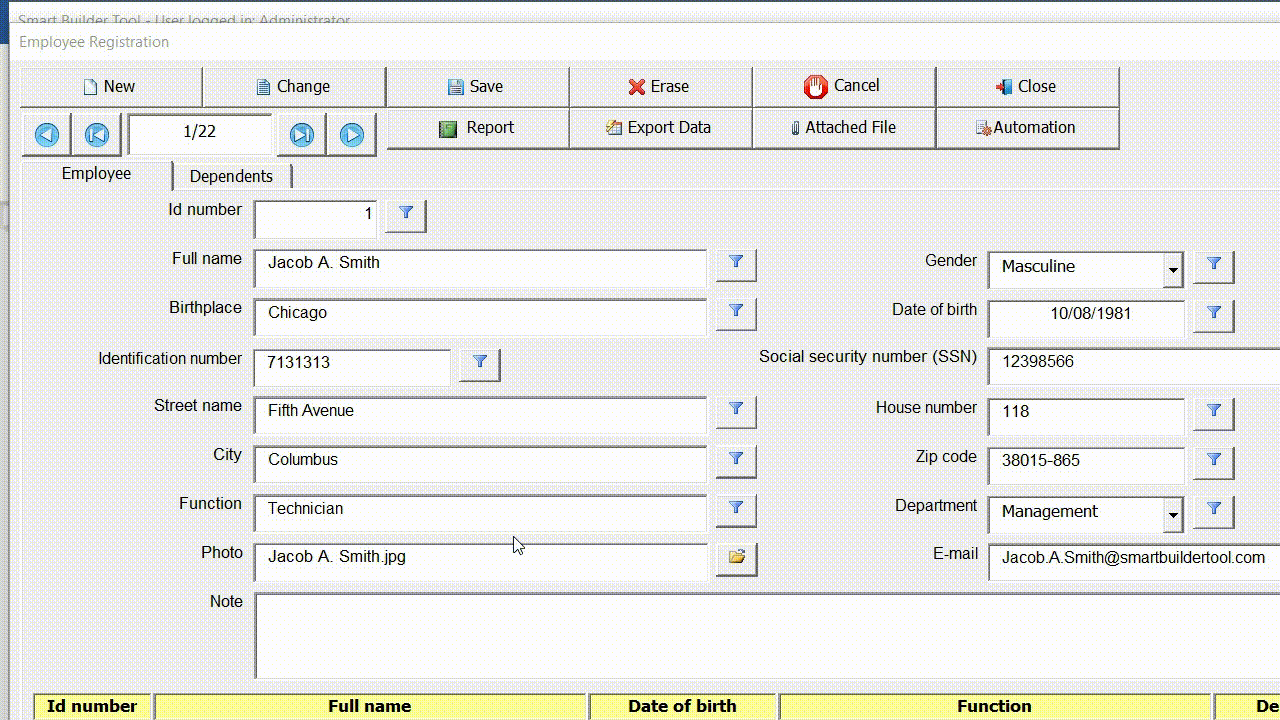This screenshot has height=720, width=1280.
Task: Click the Export Data button
Action: tap(659, 127)
